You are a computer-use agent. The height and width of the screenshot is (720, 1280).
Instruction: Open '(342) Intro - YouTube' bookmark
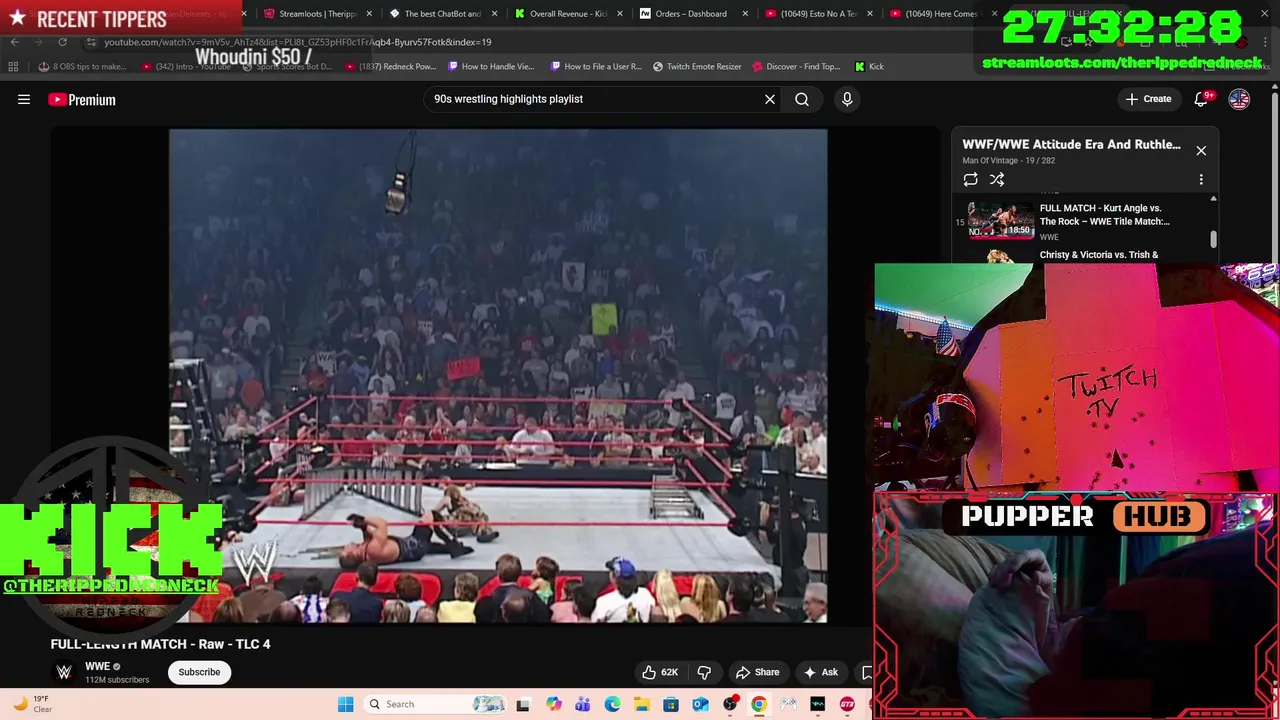(x=187, y=67)
